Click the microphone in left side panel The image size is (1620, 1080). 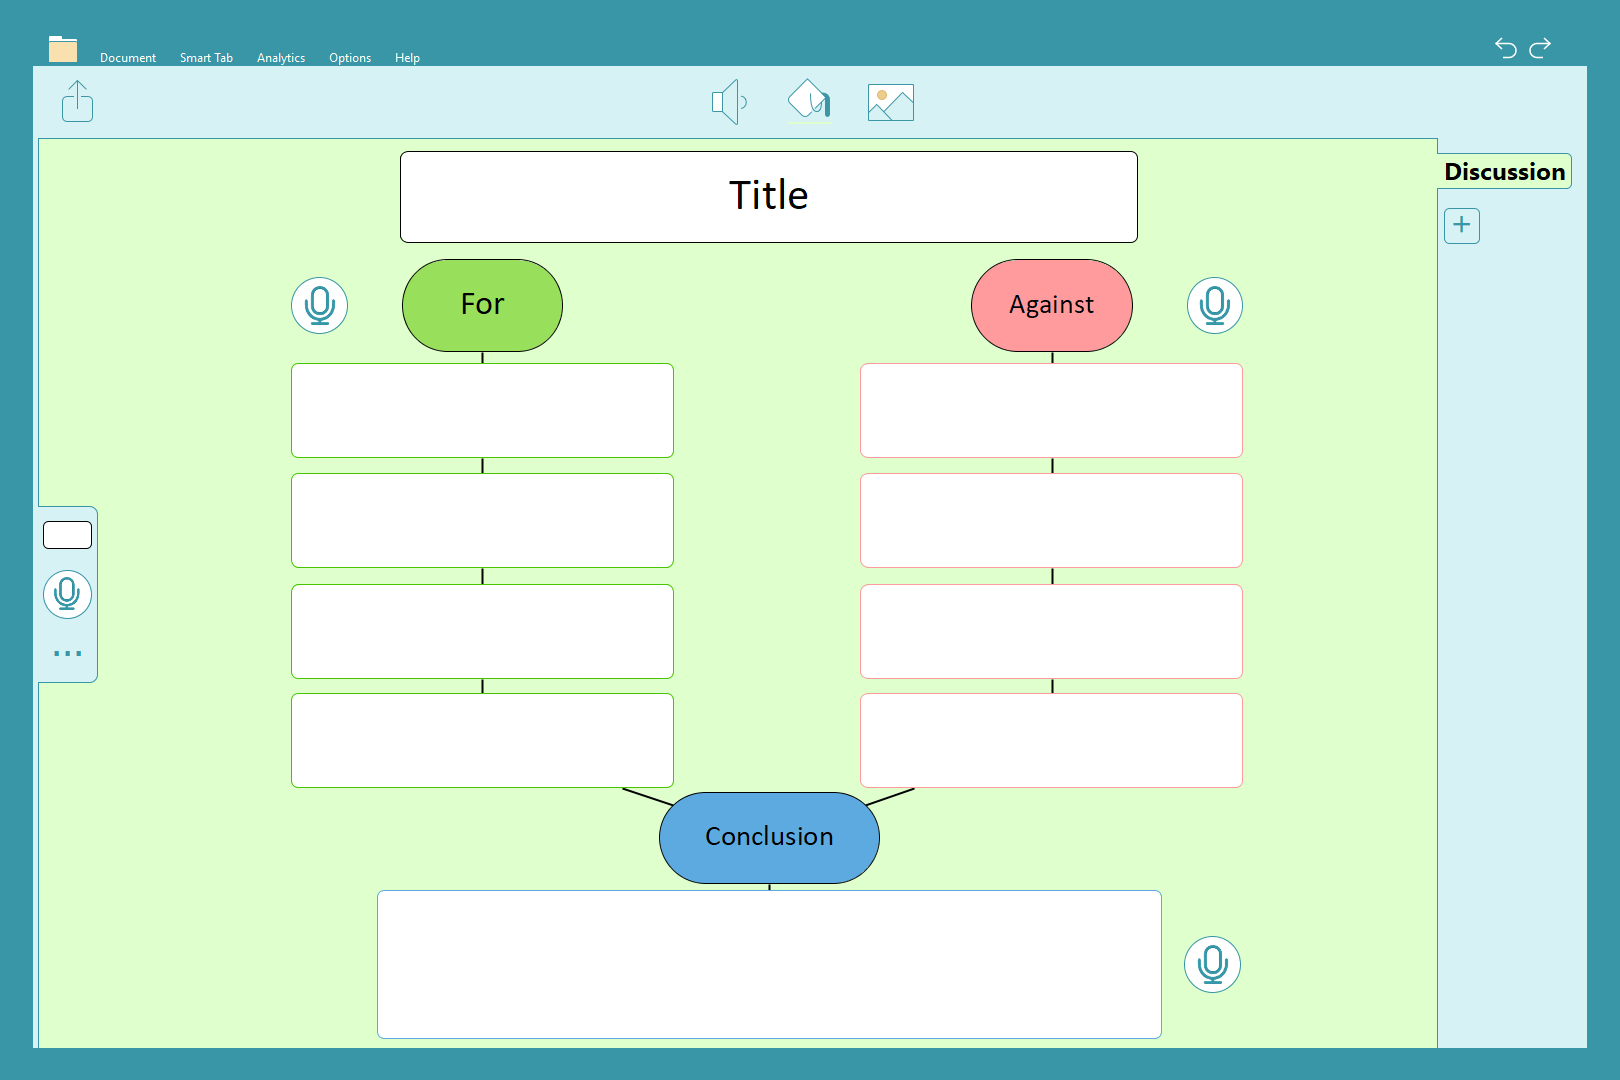click(x=67, y=594)
